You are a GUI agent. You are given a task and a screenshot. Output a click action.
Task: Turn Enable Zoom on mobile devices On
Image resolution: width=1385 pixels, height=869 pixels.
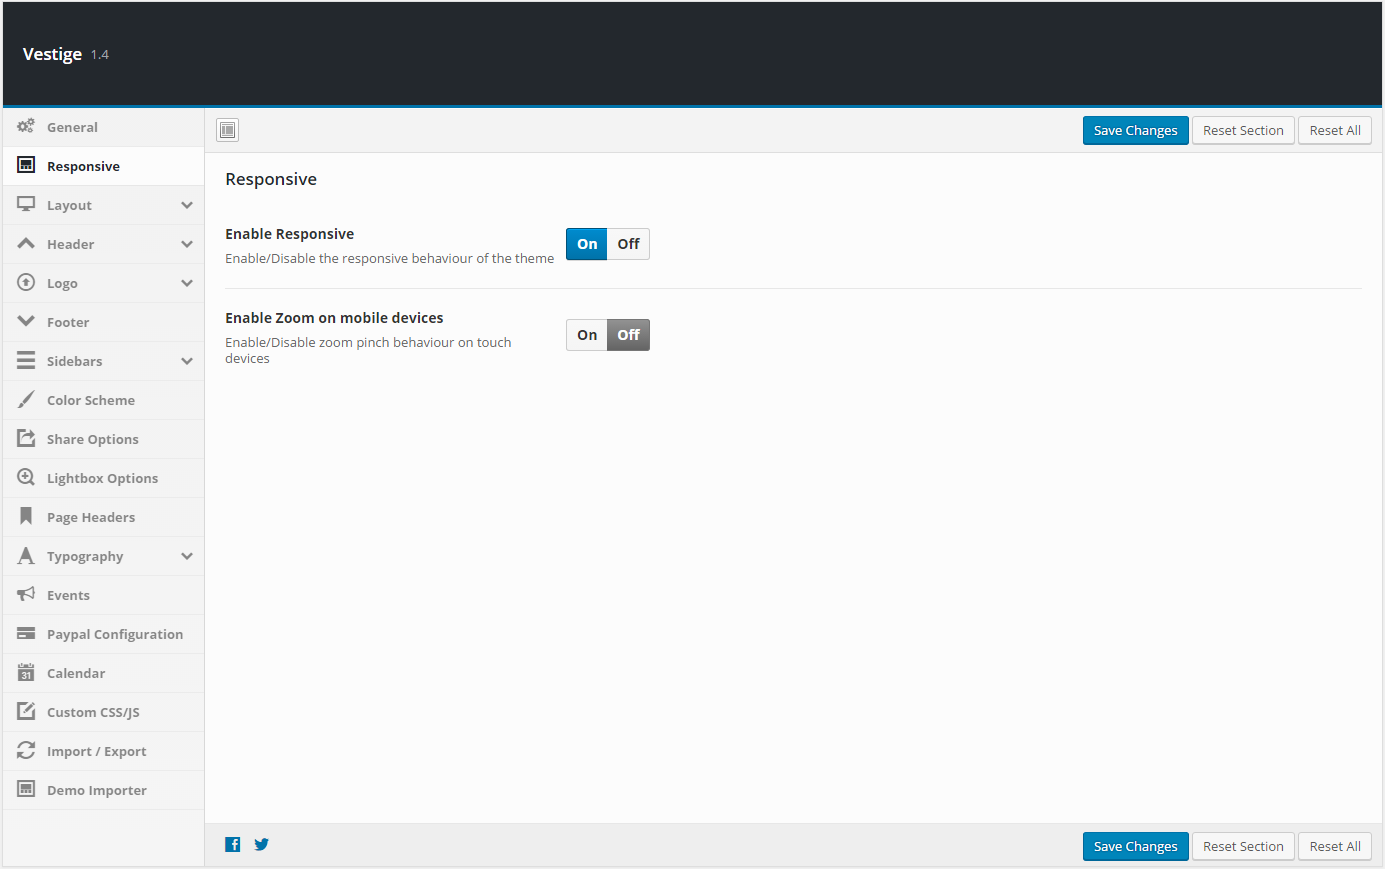(587, 335)
